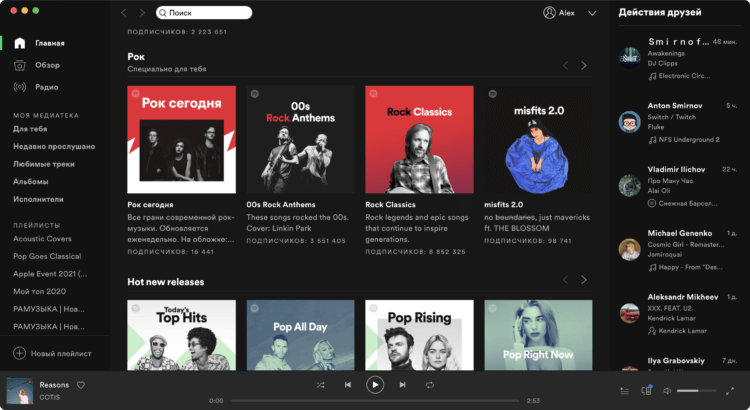Show previous Hot new releases items
Screen dimensions: 750x410
(x=565, y=280)
